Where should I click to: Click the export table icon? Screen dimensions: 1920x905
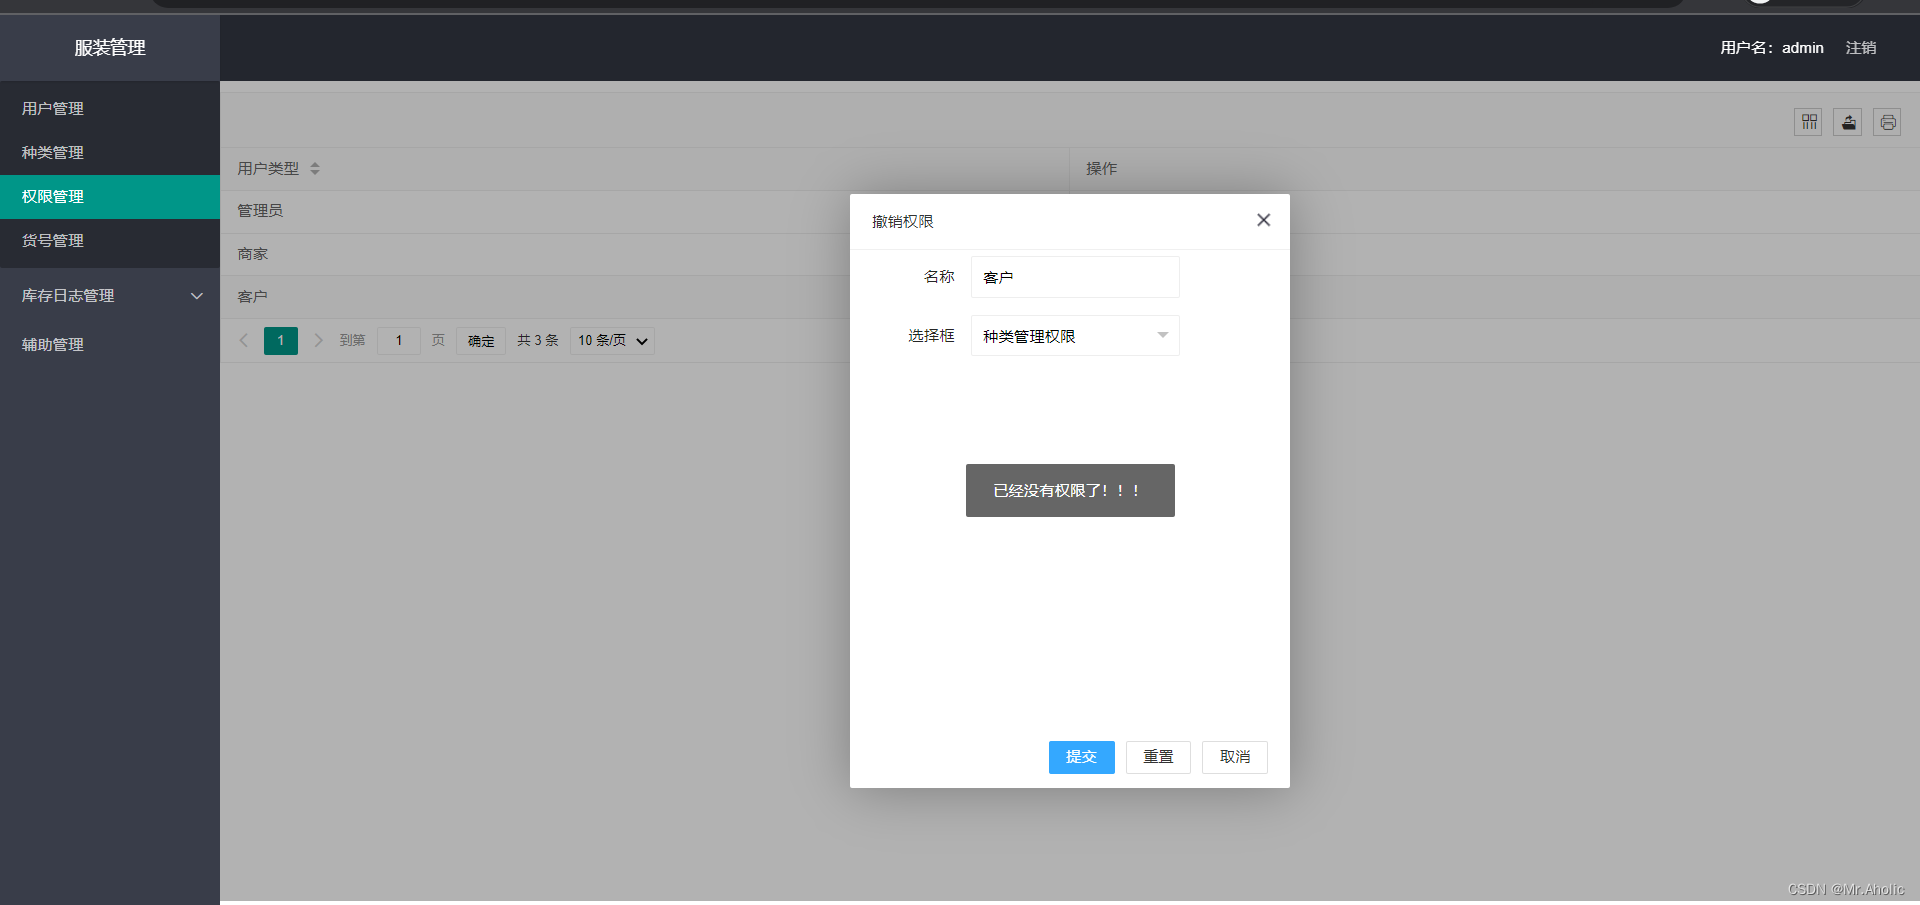pos(1848,122)
